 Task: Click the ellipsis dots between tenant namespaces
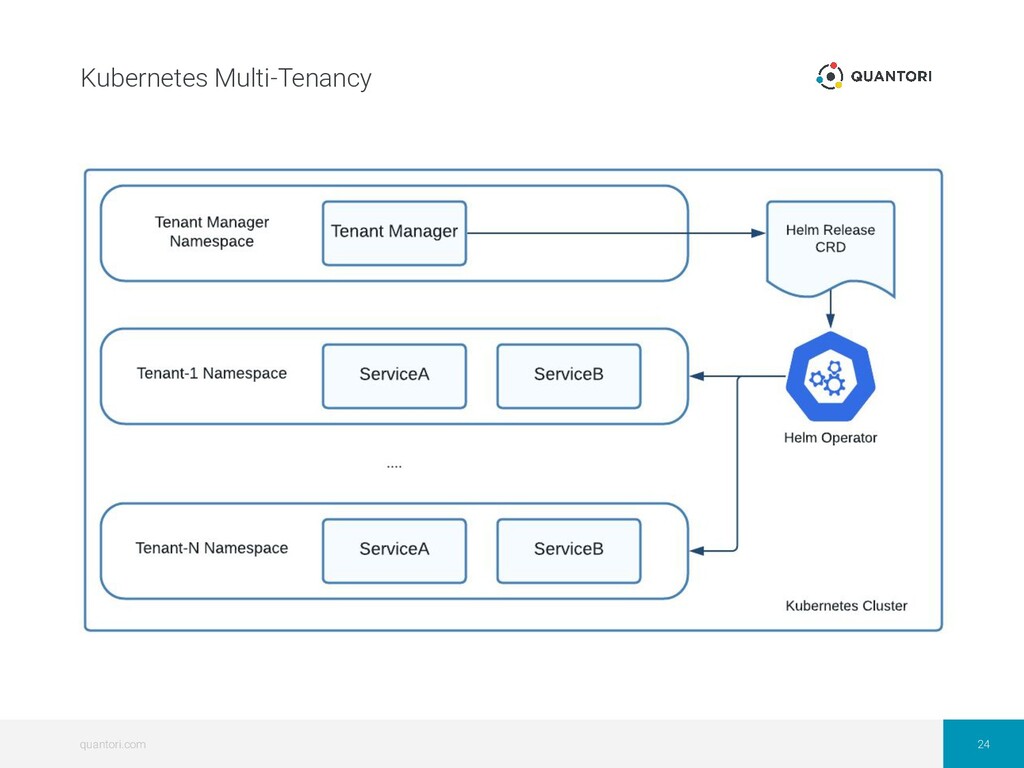(394, 466)
